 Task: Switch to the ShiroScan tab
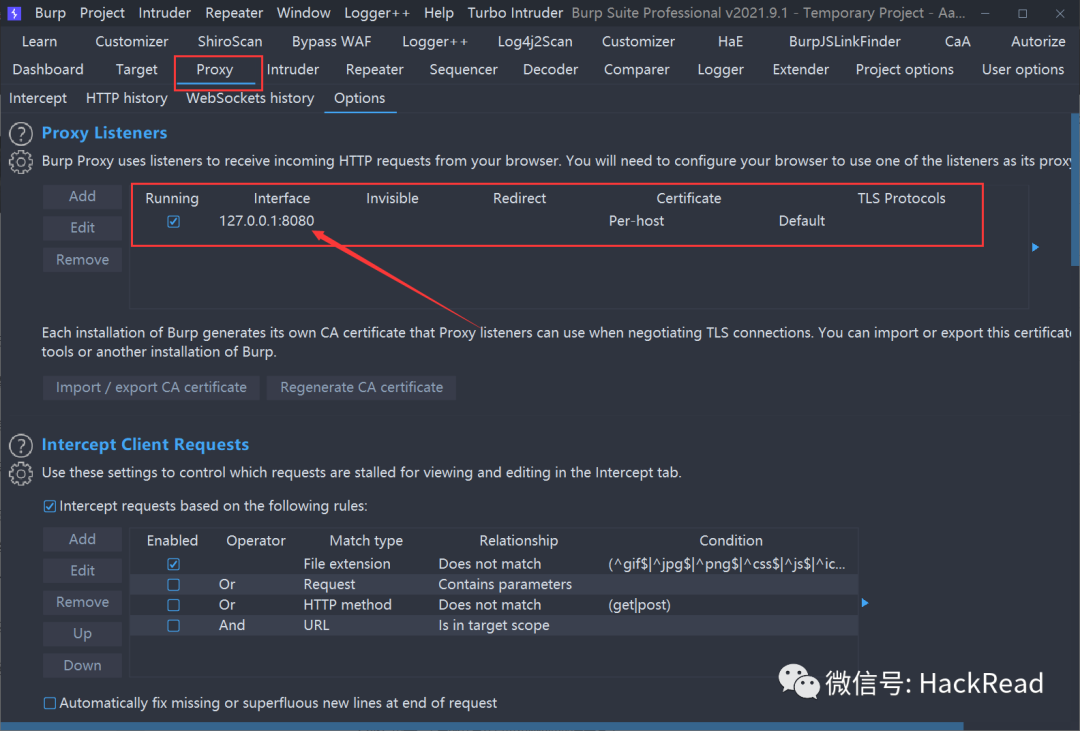tap(229, 41)
